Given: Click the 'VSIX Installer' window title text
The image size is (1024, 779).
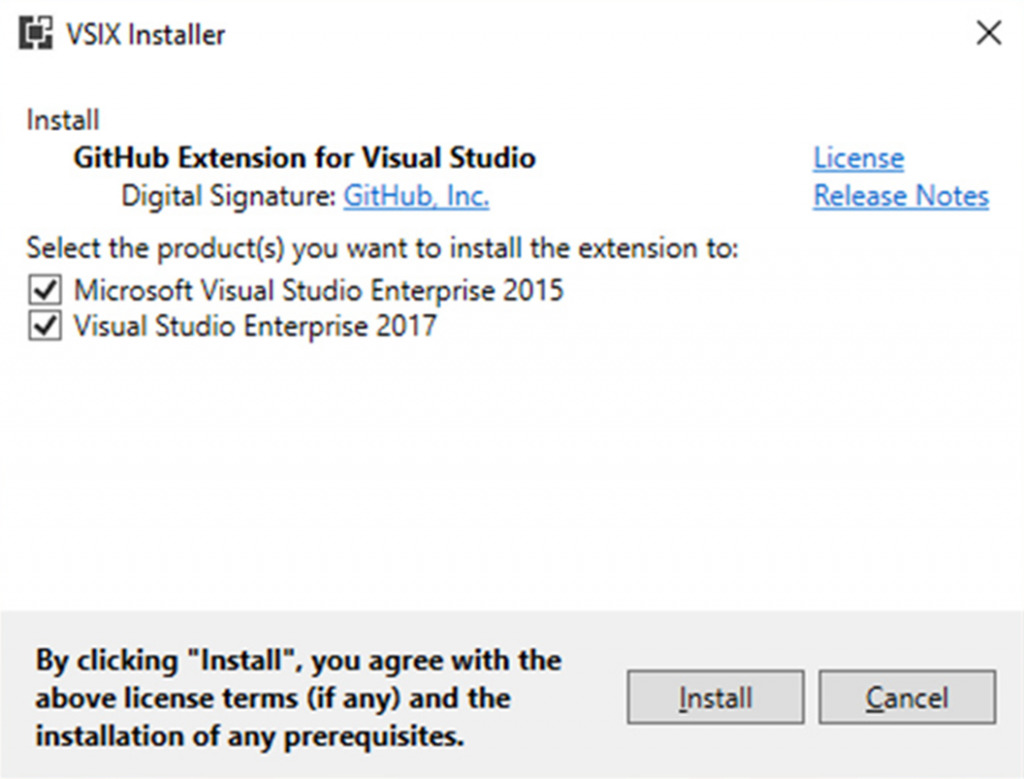Looking at the screenshot, I should click(146, 35).
